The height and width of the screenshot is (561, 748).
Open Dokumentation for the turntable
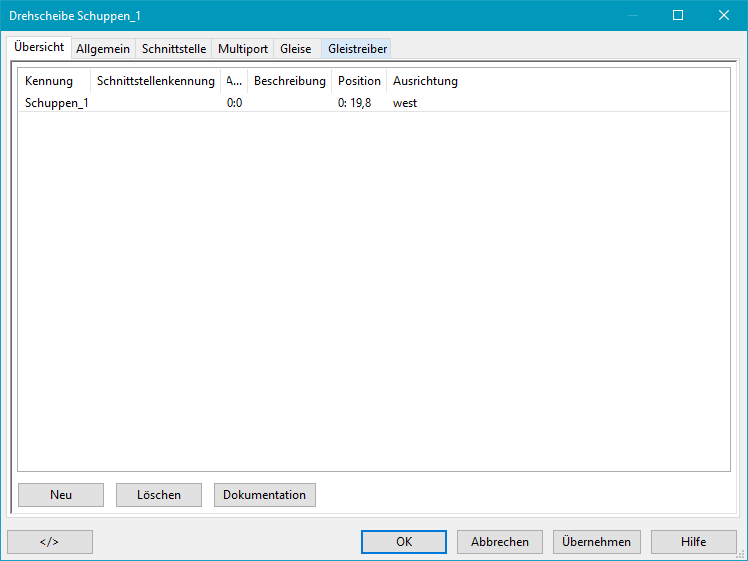point(264,495)
